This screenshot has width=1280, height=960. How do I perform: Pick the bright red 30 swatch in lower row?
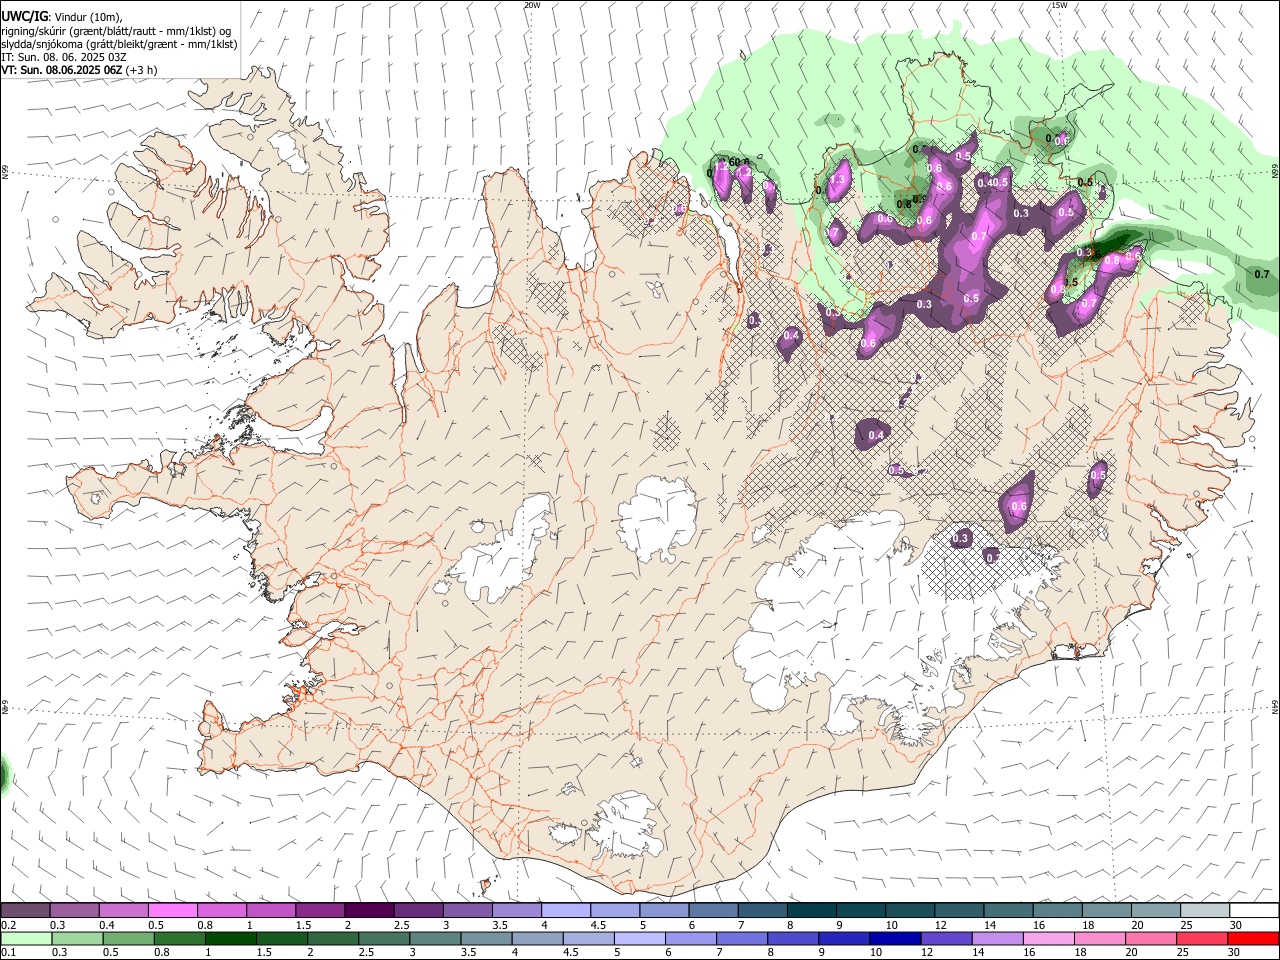click(x=1253, y=938)
